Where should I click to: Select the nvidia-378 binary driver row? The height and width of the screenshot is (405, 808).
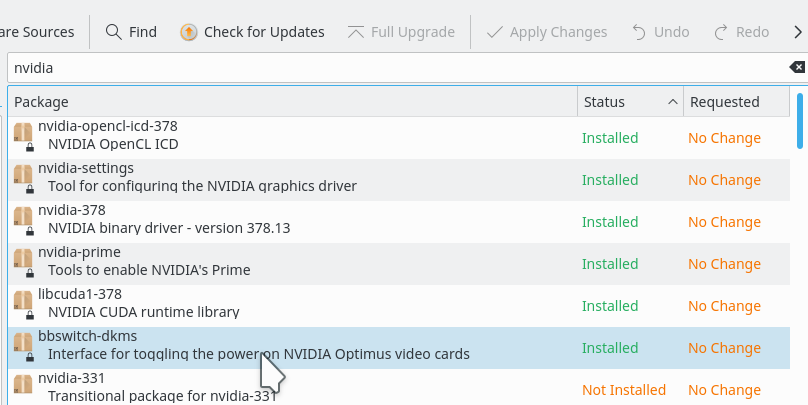(x=300, y=222)
